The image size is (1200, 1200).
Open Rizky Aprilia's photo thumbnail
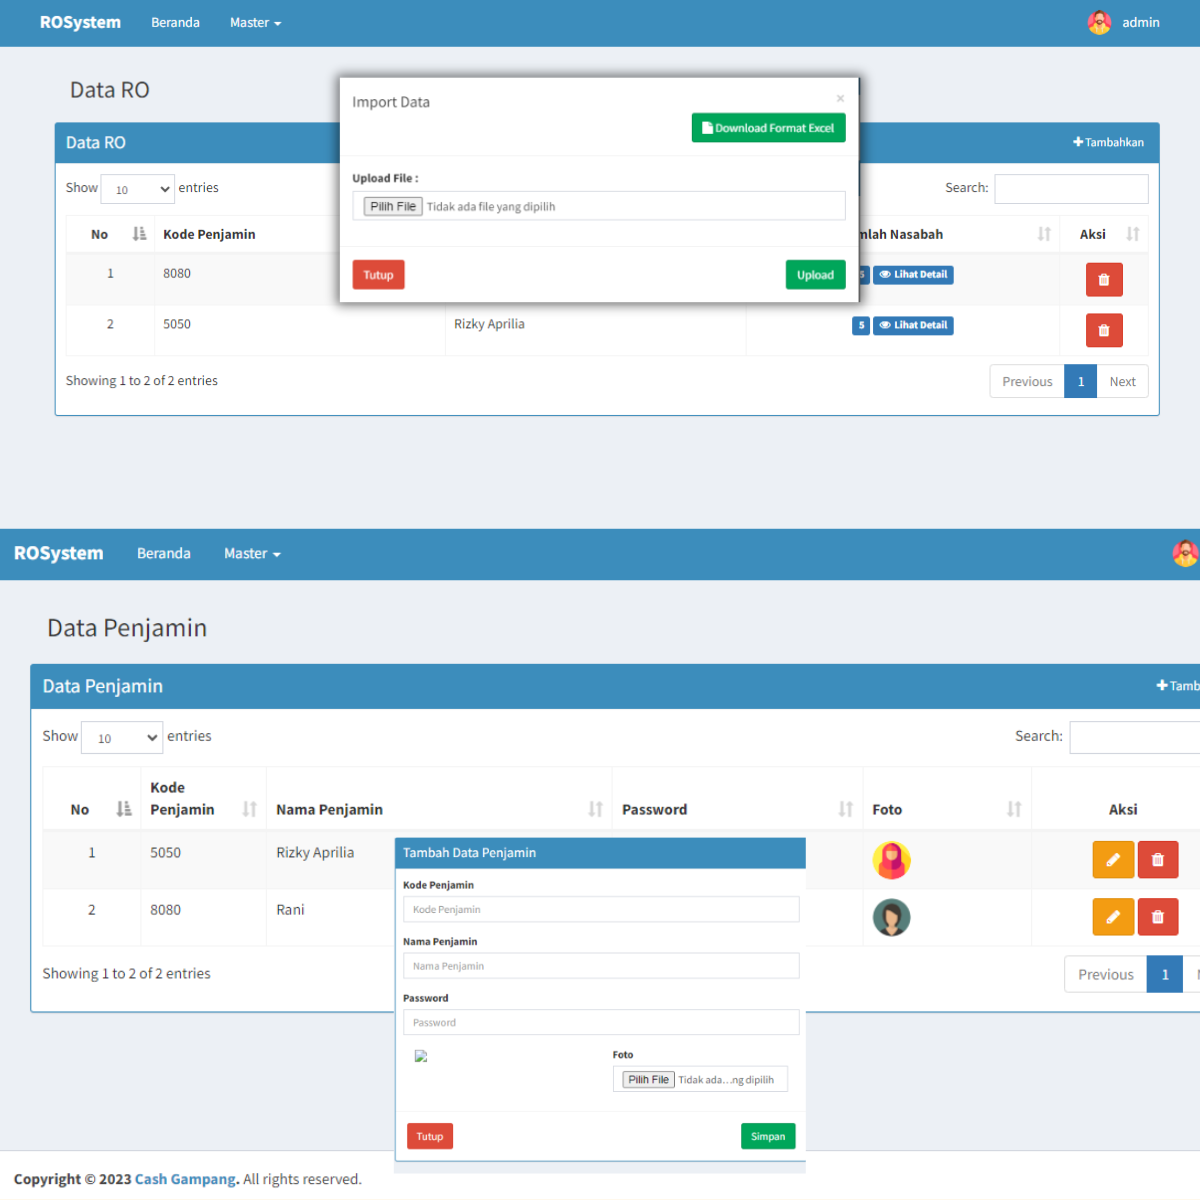coord(891,860)
